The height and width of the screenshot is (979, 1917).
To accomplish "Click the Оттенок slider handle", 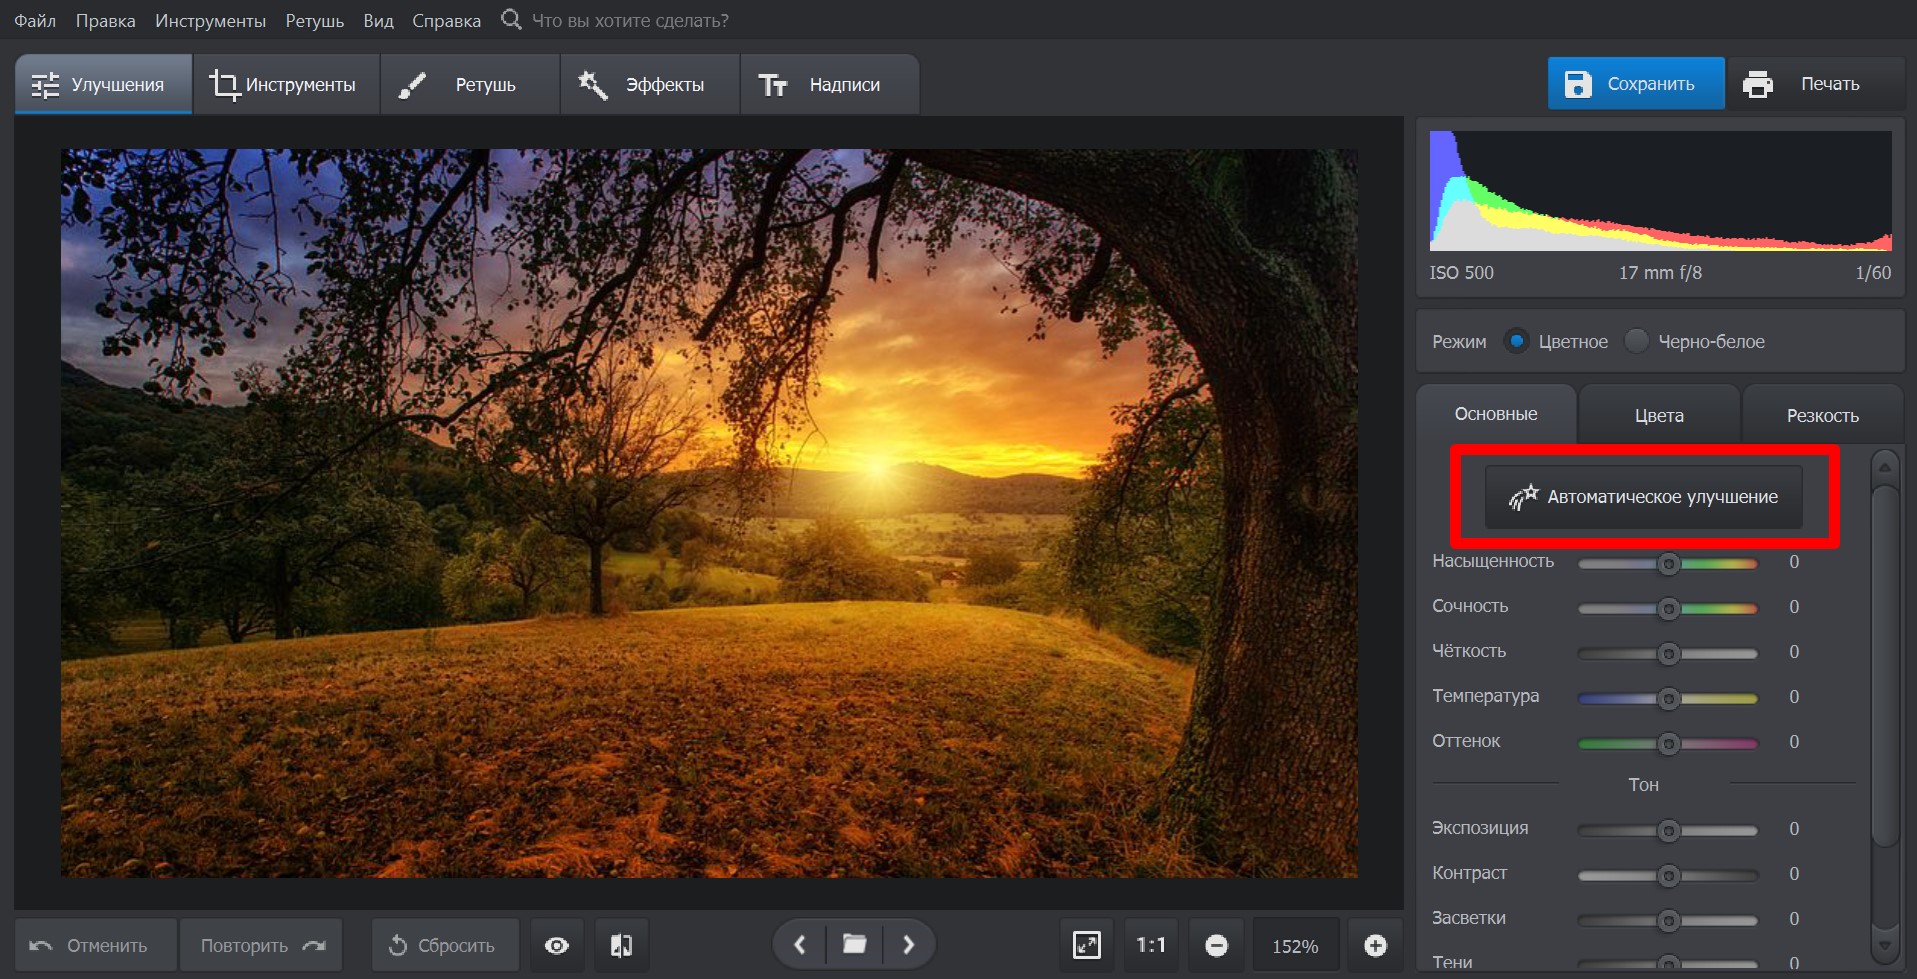I will tap(1668, 744).
